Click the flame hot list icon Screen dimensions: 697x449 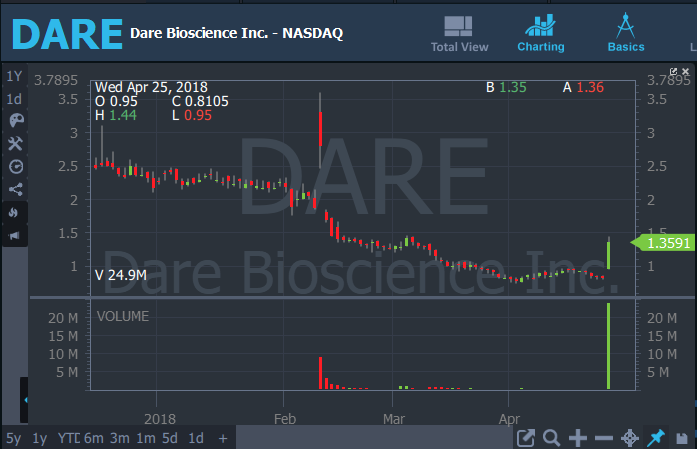(x=14, y=212)
